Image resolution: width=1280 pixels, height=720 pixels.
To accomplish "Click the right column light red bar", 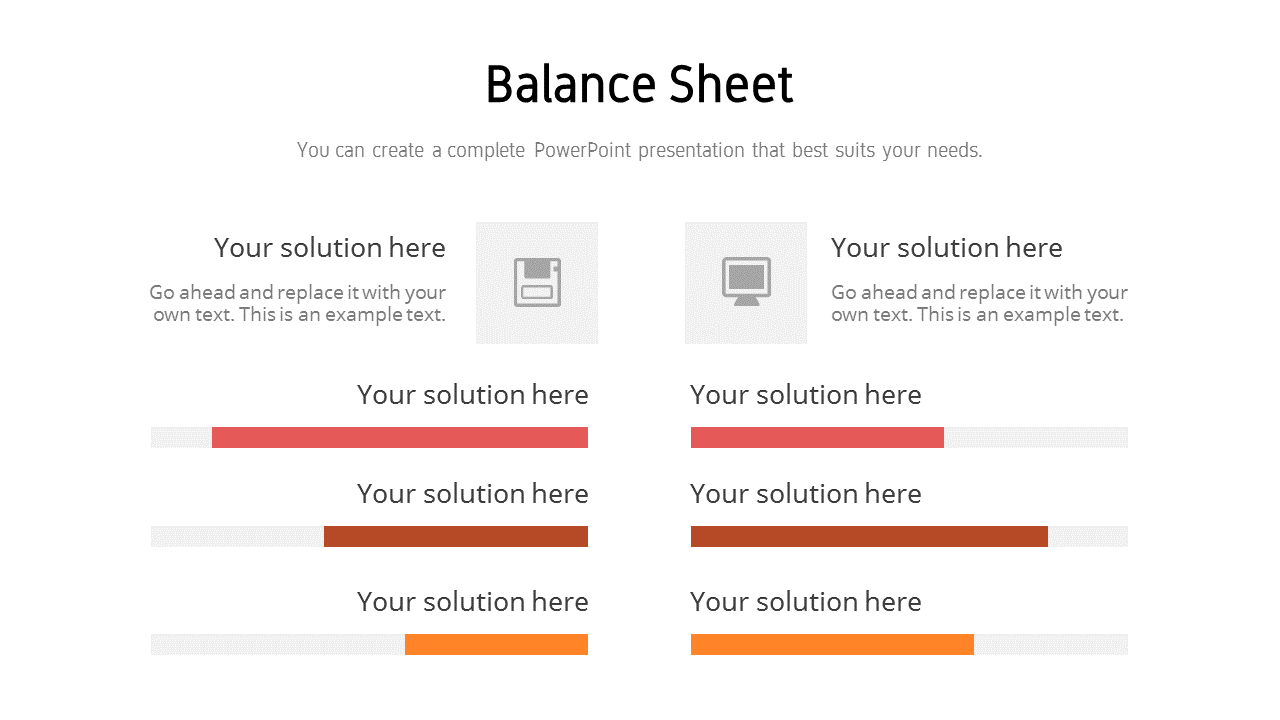I will (817, 438).
